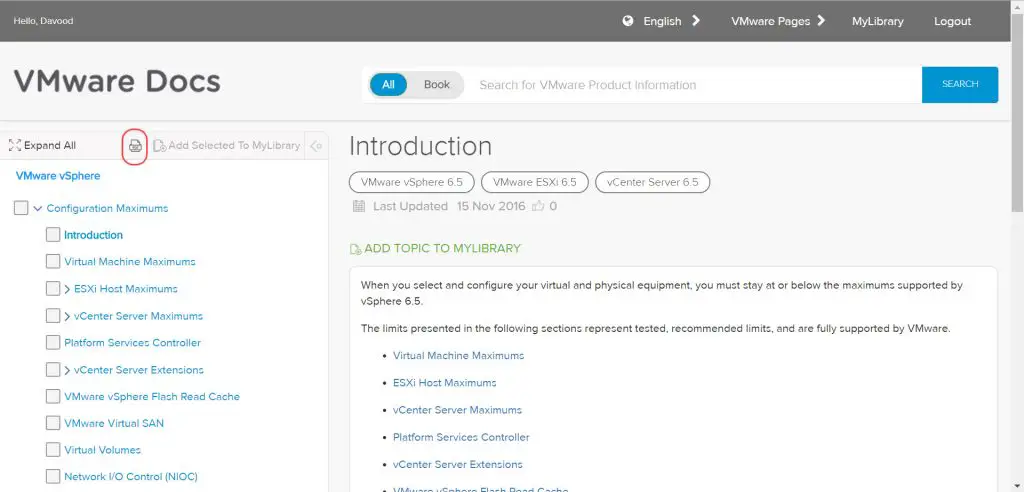
Task: Click the Expand All arrows icon
Action: 15,146
